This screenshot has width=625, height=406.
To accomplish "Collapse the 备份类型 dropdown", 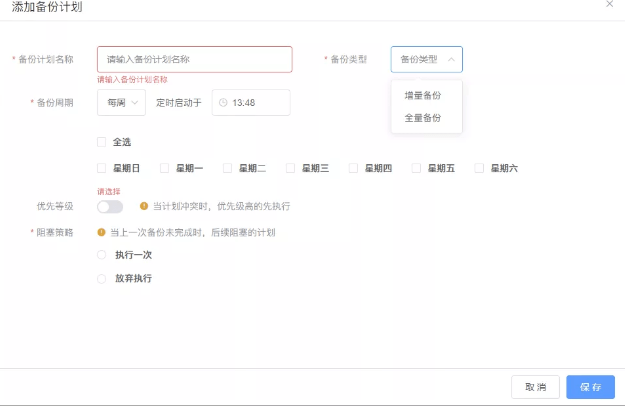I will click(427, 59).
